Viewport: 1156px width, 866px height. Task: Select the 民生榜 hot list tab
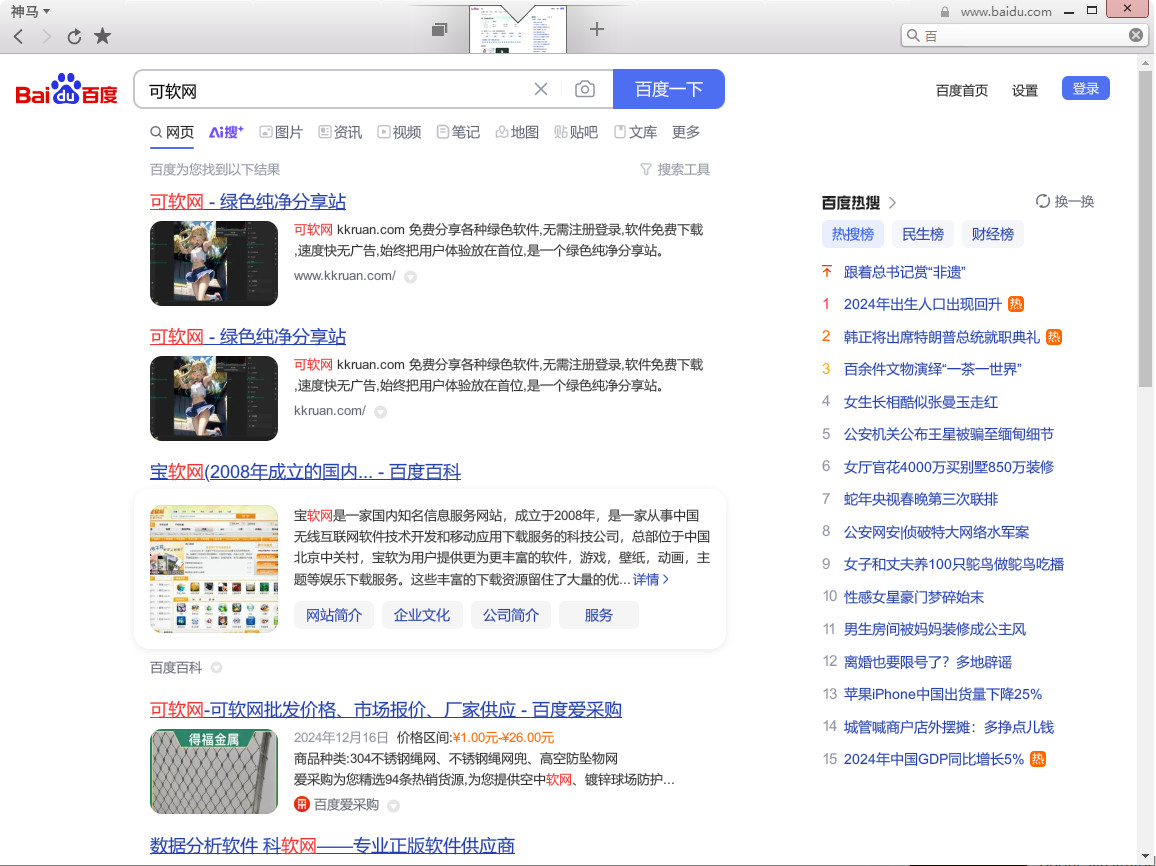tap(922, 234)
